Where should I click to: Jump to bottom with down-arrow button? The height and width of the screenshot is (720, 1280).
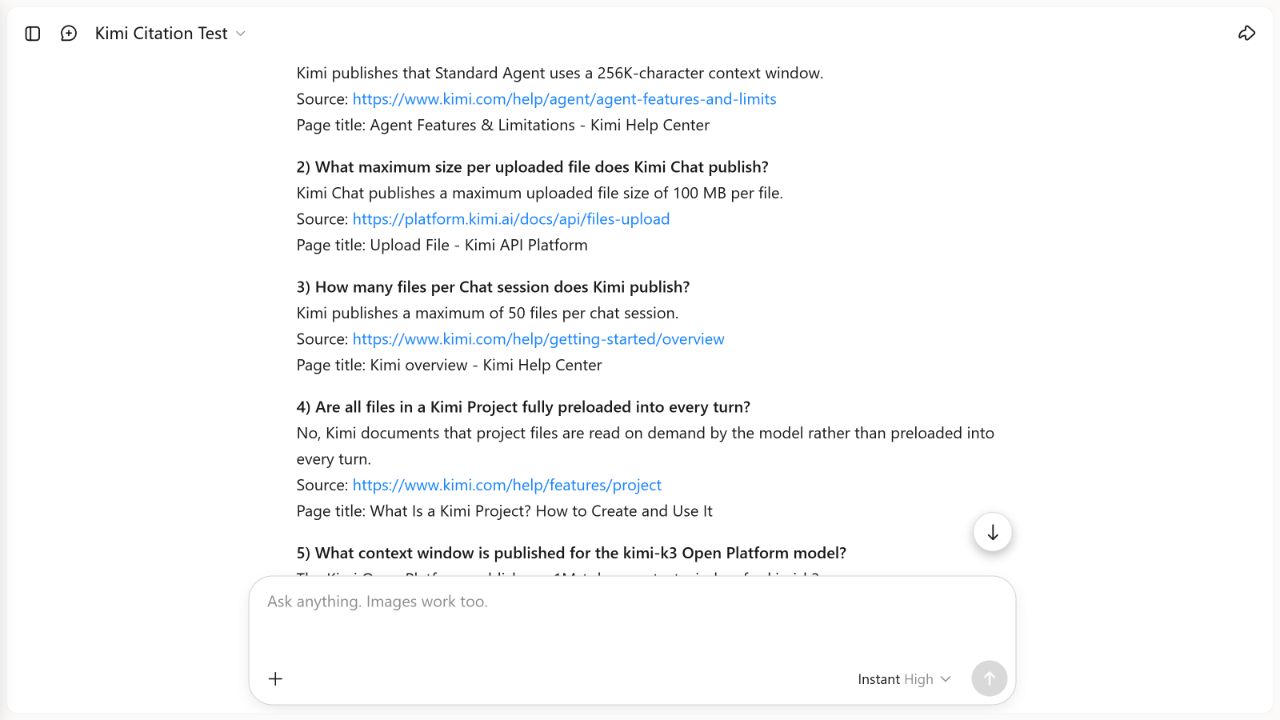[x=993, y=532]
